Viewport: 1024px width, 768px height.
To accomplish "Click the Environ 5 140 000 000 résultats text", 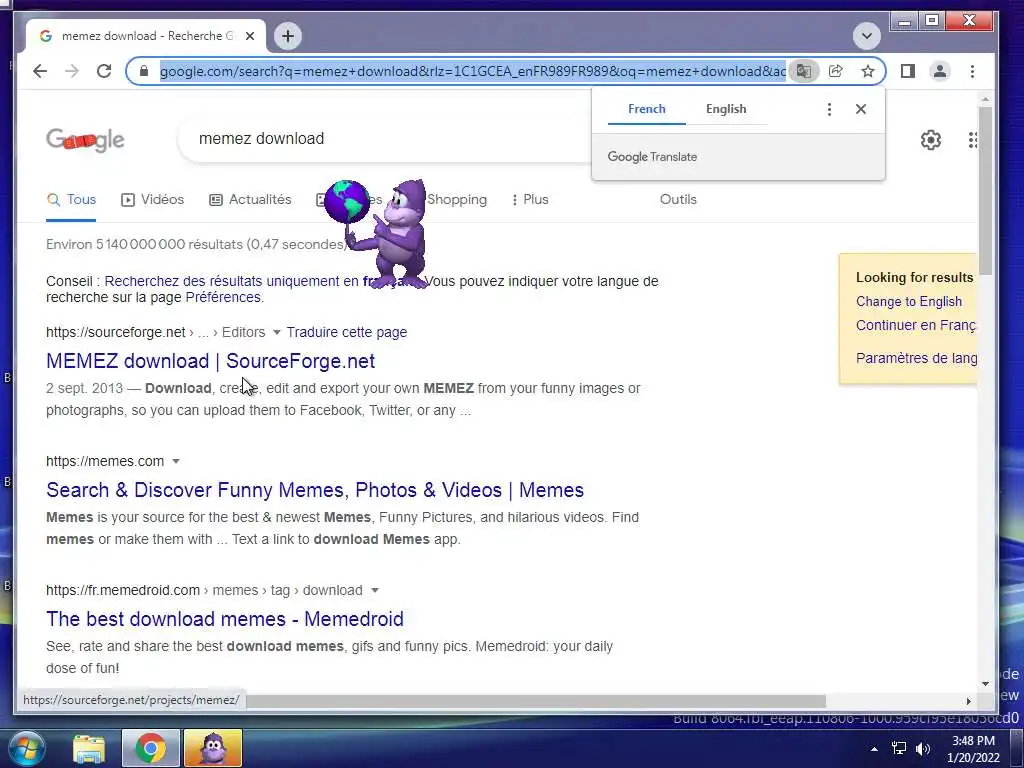I will point(197,244).
